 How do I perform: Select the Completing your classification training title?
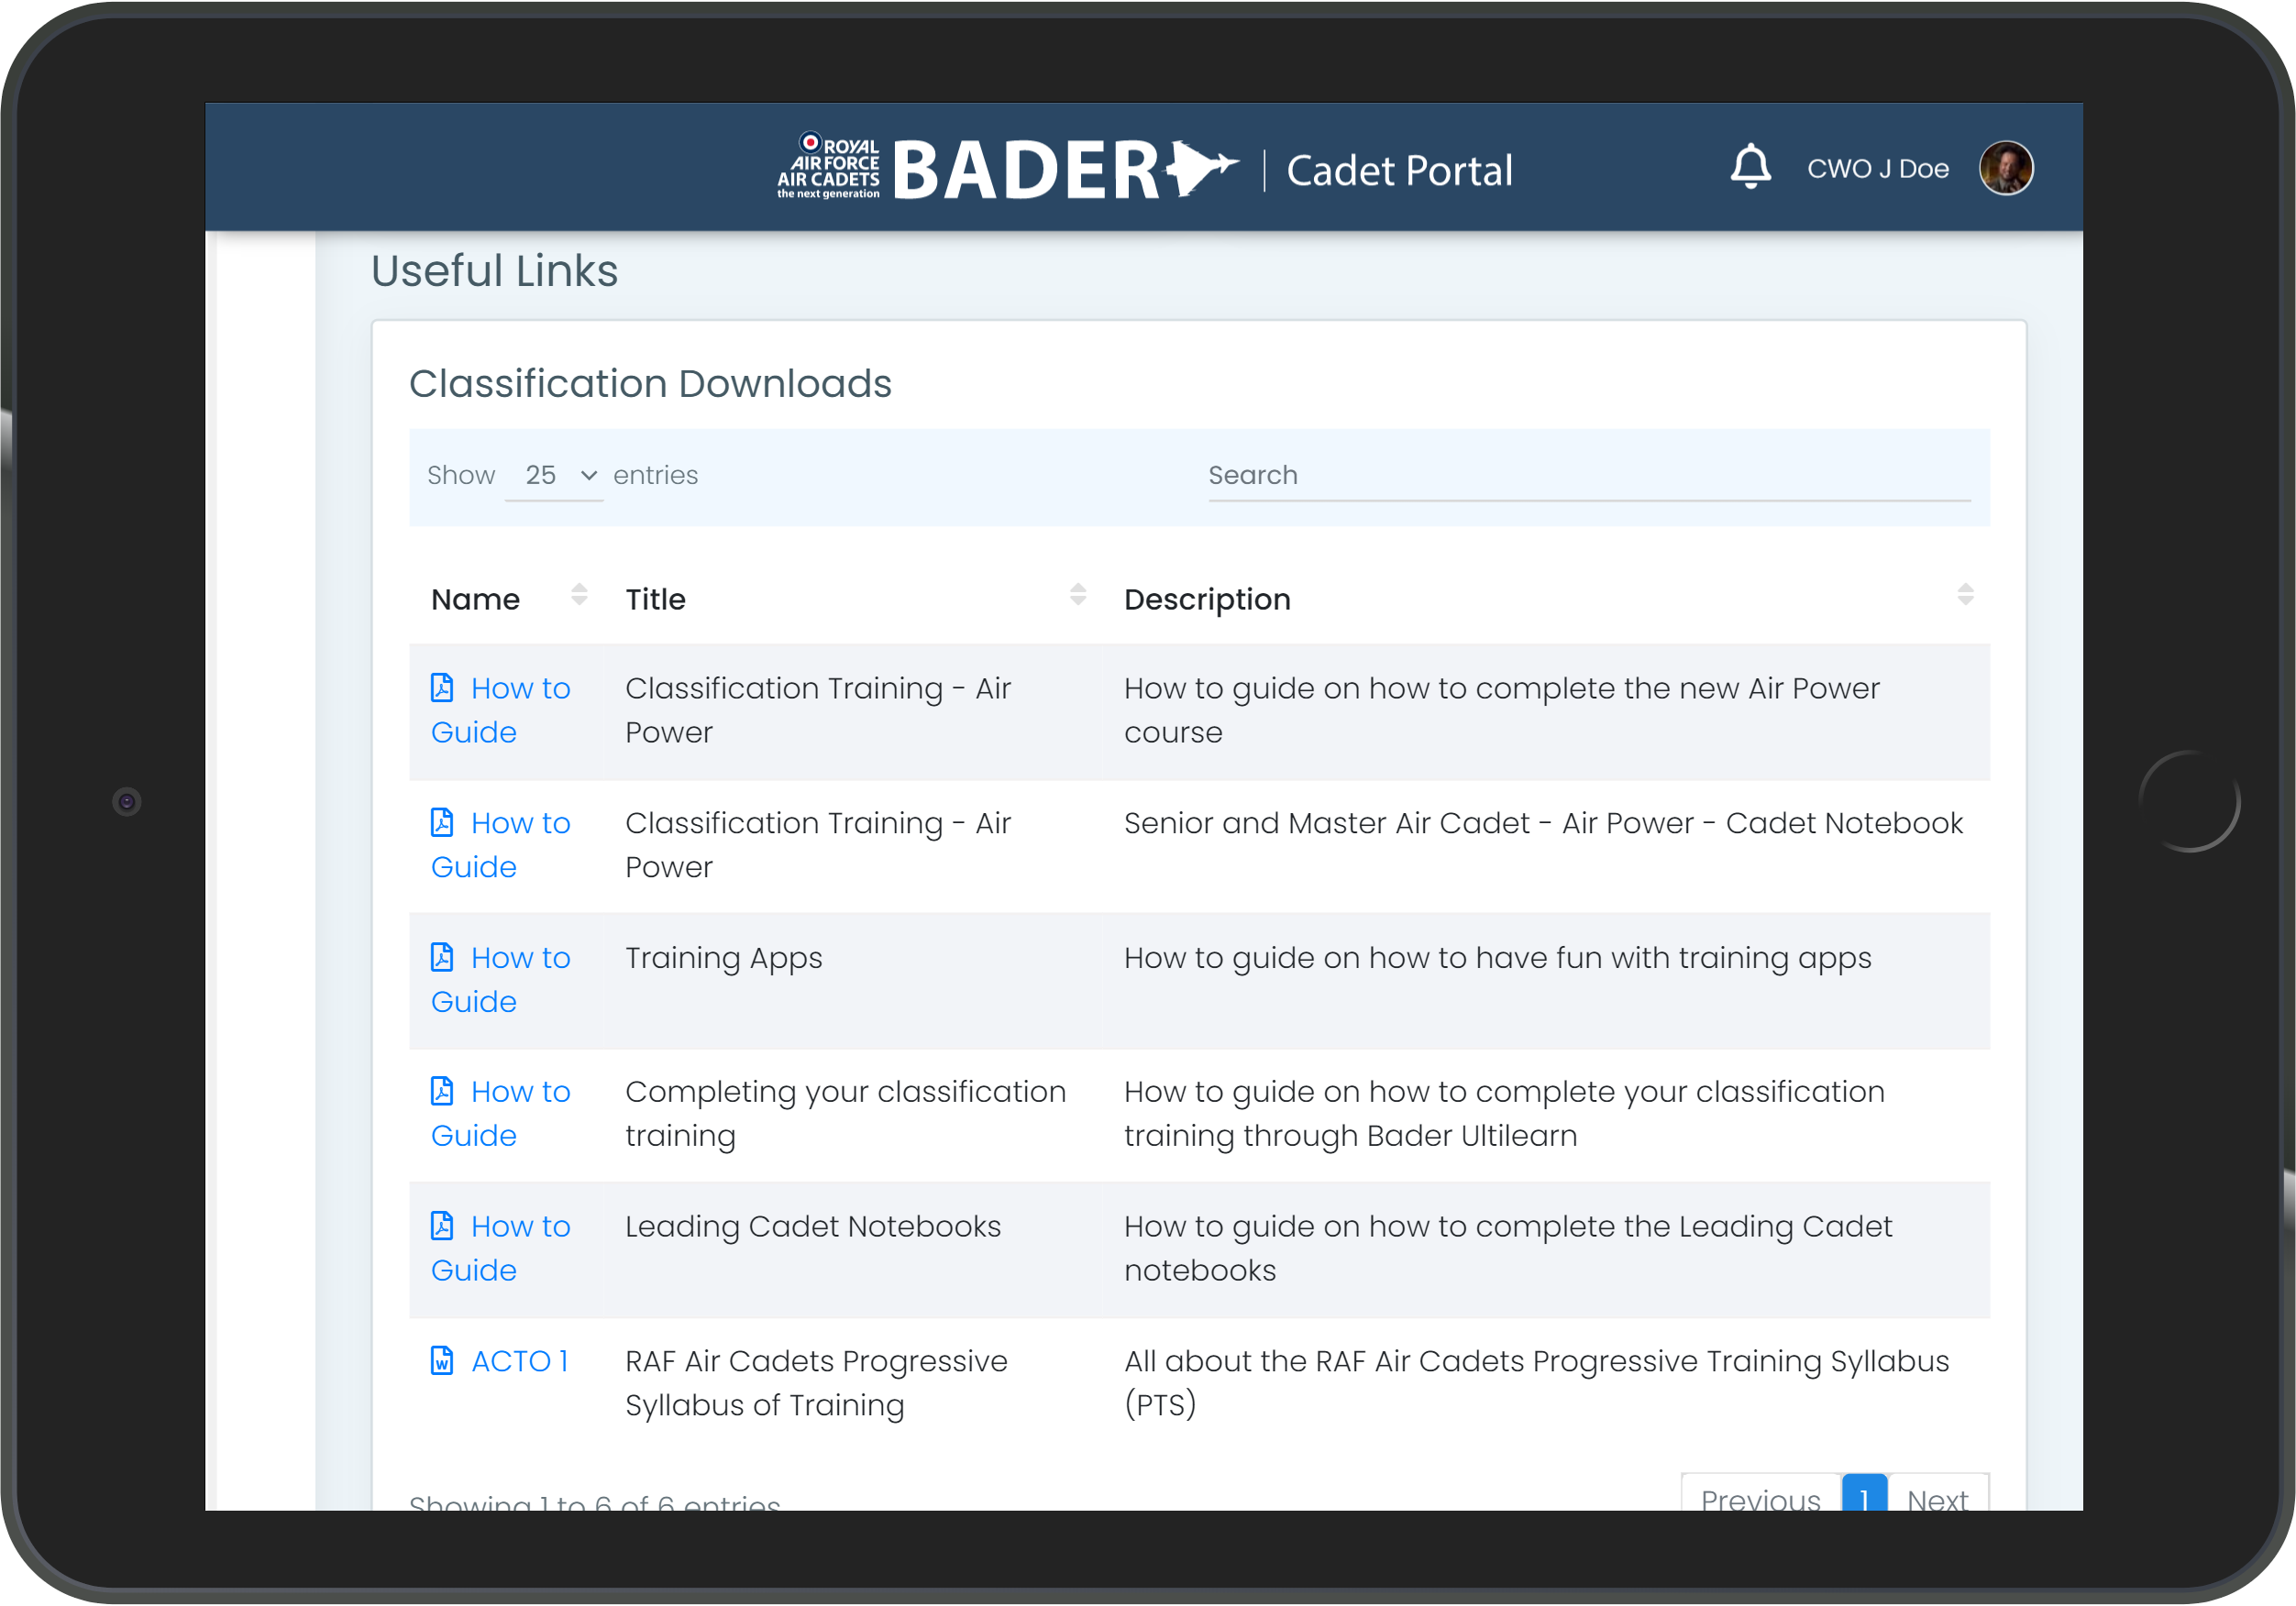(845, 1113)
